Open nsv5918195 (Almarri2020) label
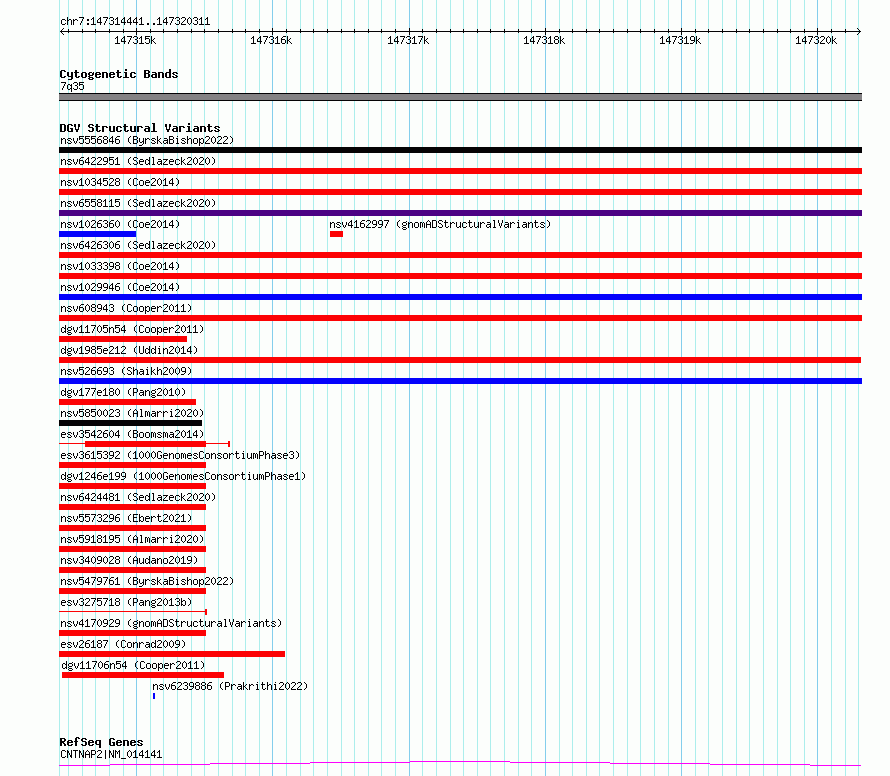The width and height of the screenshot is (890, 776). click(x=132, y=539)
